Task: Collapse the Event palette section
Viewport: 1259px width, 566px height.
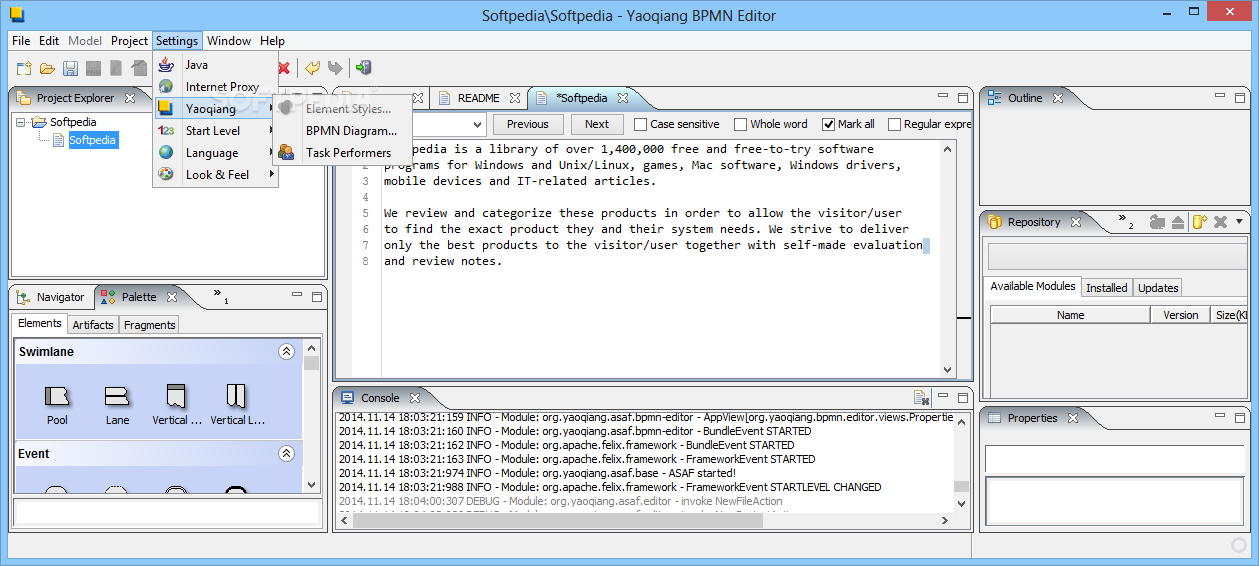Action: 287,454
